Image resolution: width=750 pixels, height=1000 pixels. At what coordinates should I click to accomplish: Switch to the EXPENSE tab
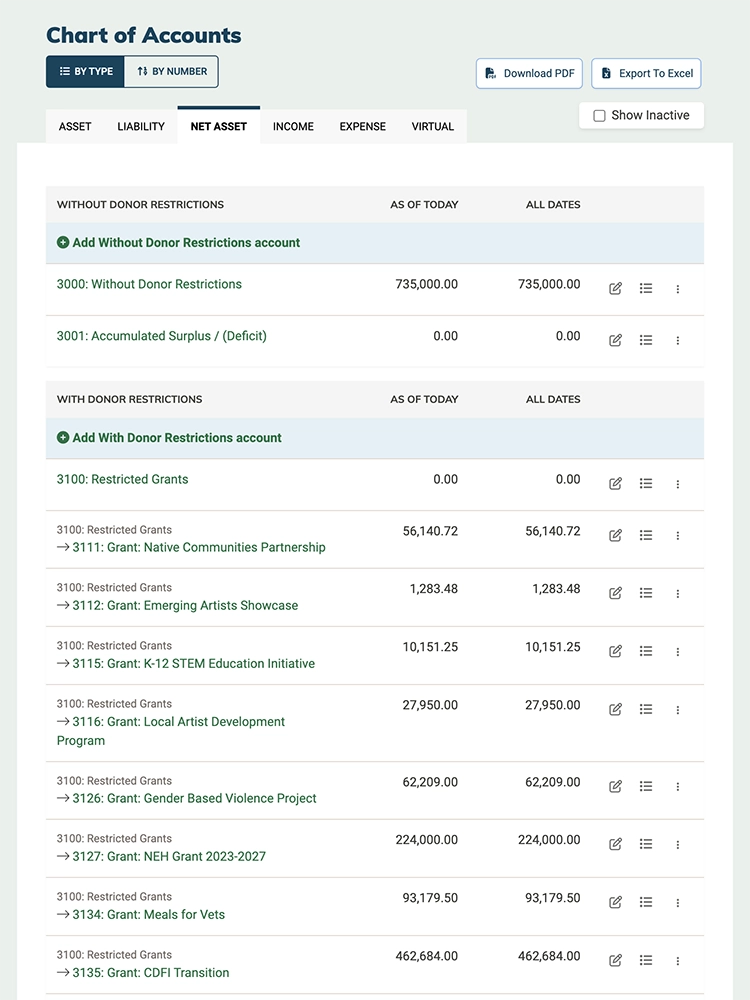click(x=362, y=126)
